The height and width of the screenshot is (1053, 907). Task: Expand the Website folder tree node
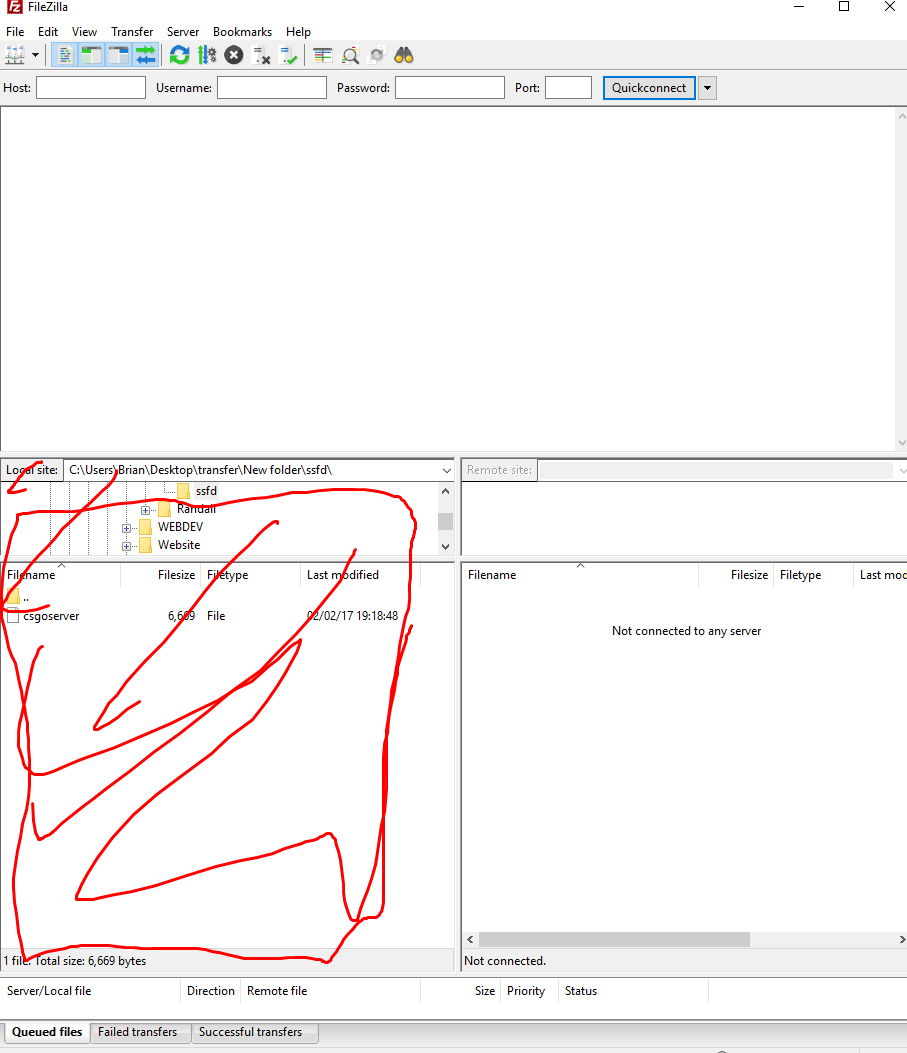127,546
